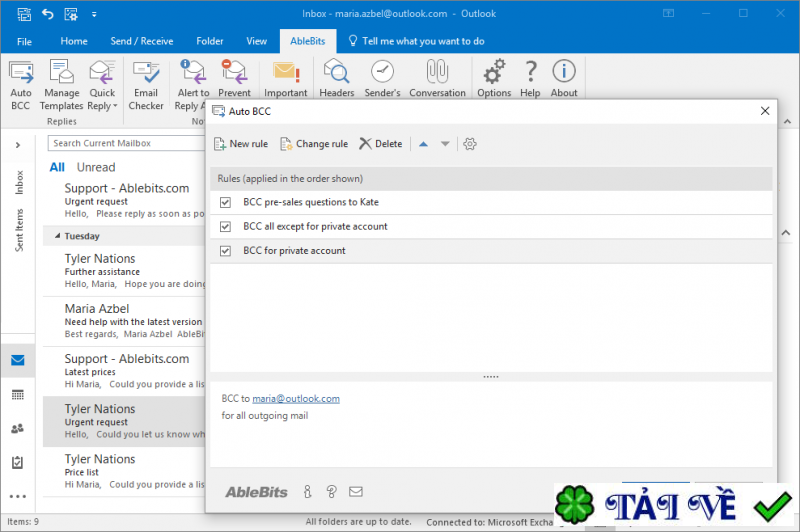Screen dimensions: 800x532
Task: Open the Conversation attachments tool
Action: 437,79
